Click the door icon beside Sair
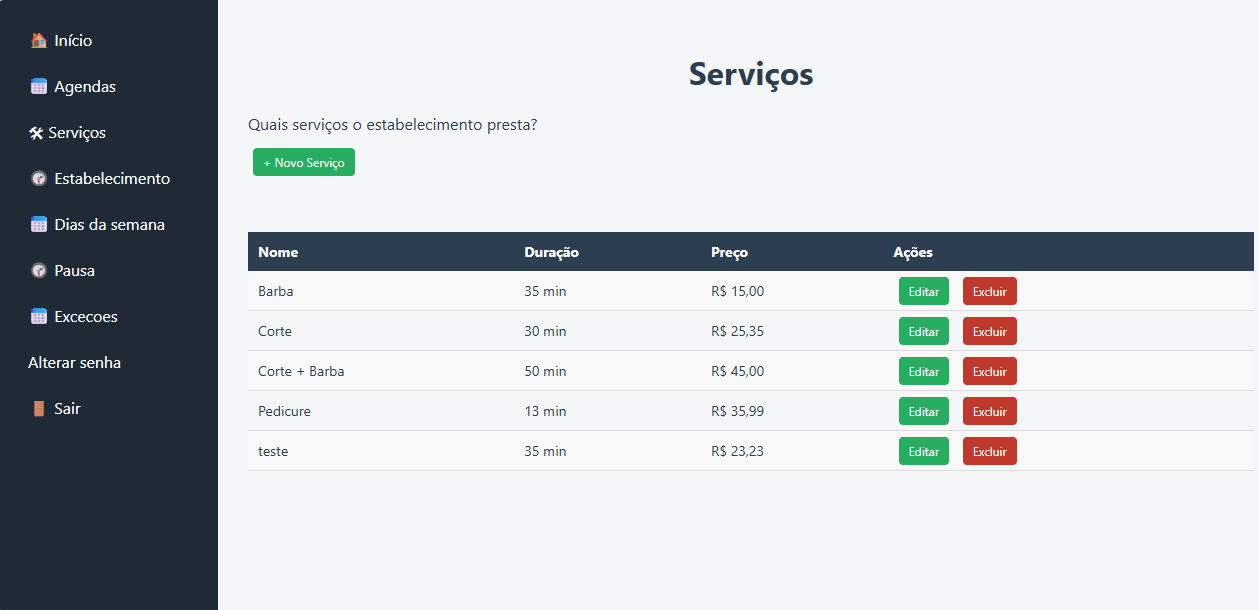 pos(39,409)
